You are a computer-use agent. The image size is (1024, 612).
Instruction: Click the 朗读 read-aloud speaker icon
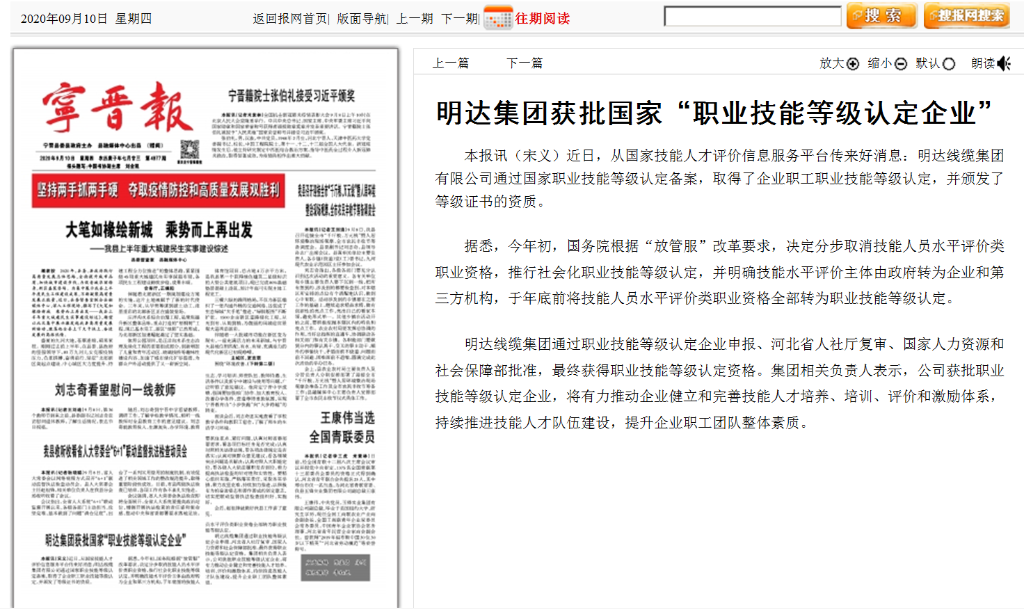(1003, 64)
